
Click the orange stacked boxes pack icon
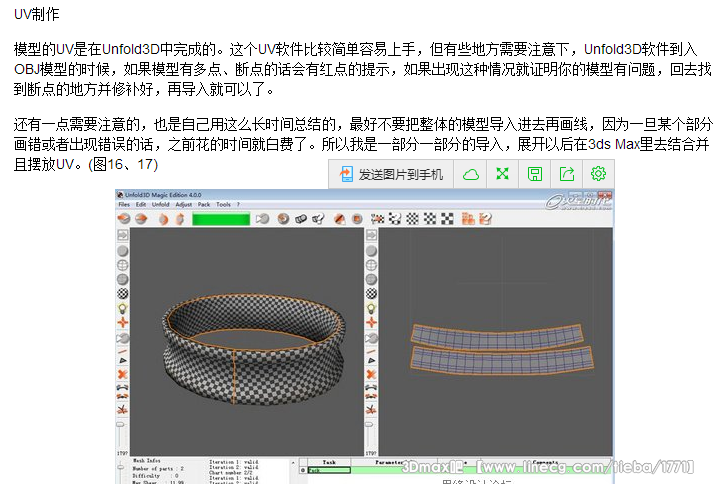coord(468,218)
